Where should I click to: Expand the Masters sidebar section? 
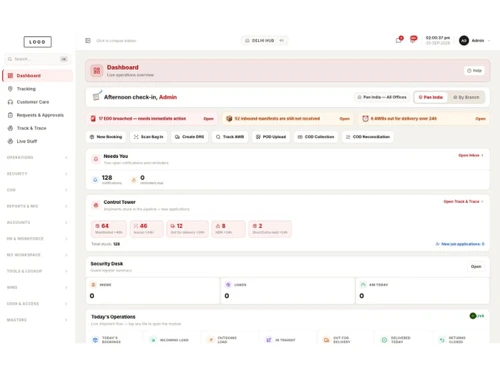(x=37, y=320)
